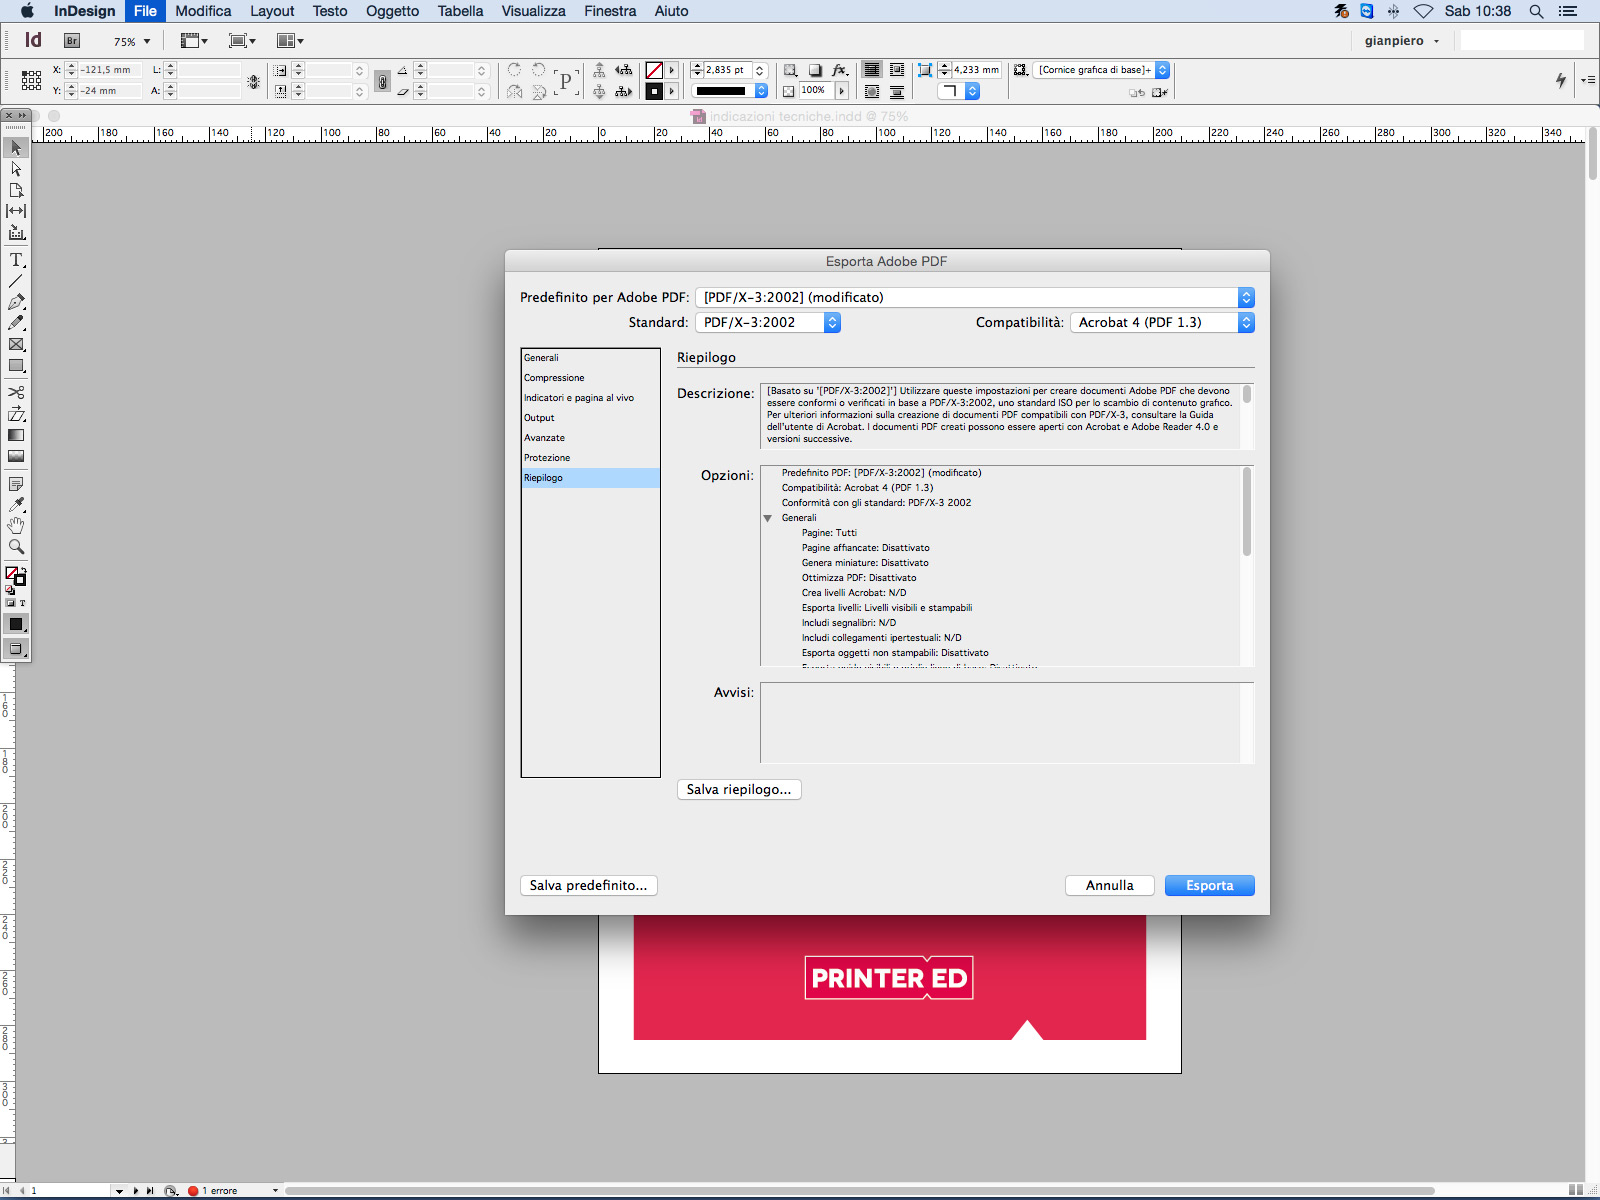The height and width of the screenshot is (1200, 1600).
Task: Open the File menu
Action: [x=145, y=11]
